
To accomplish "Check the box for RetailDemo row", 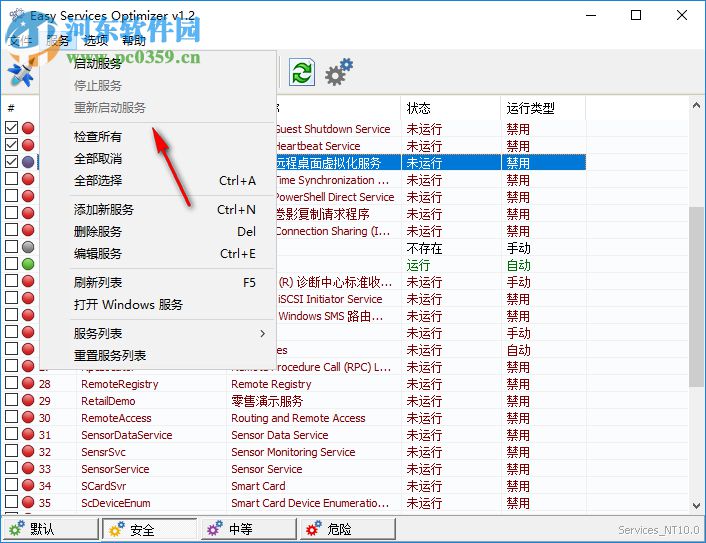I will pyautogui.click(x=12, y=400).
